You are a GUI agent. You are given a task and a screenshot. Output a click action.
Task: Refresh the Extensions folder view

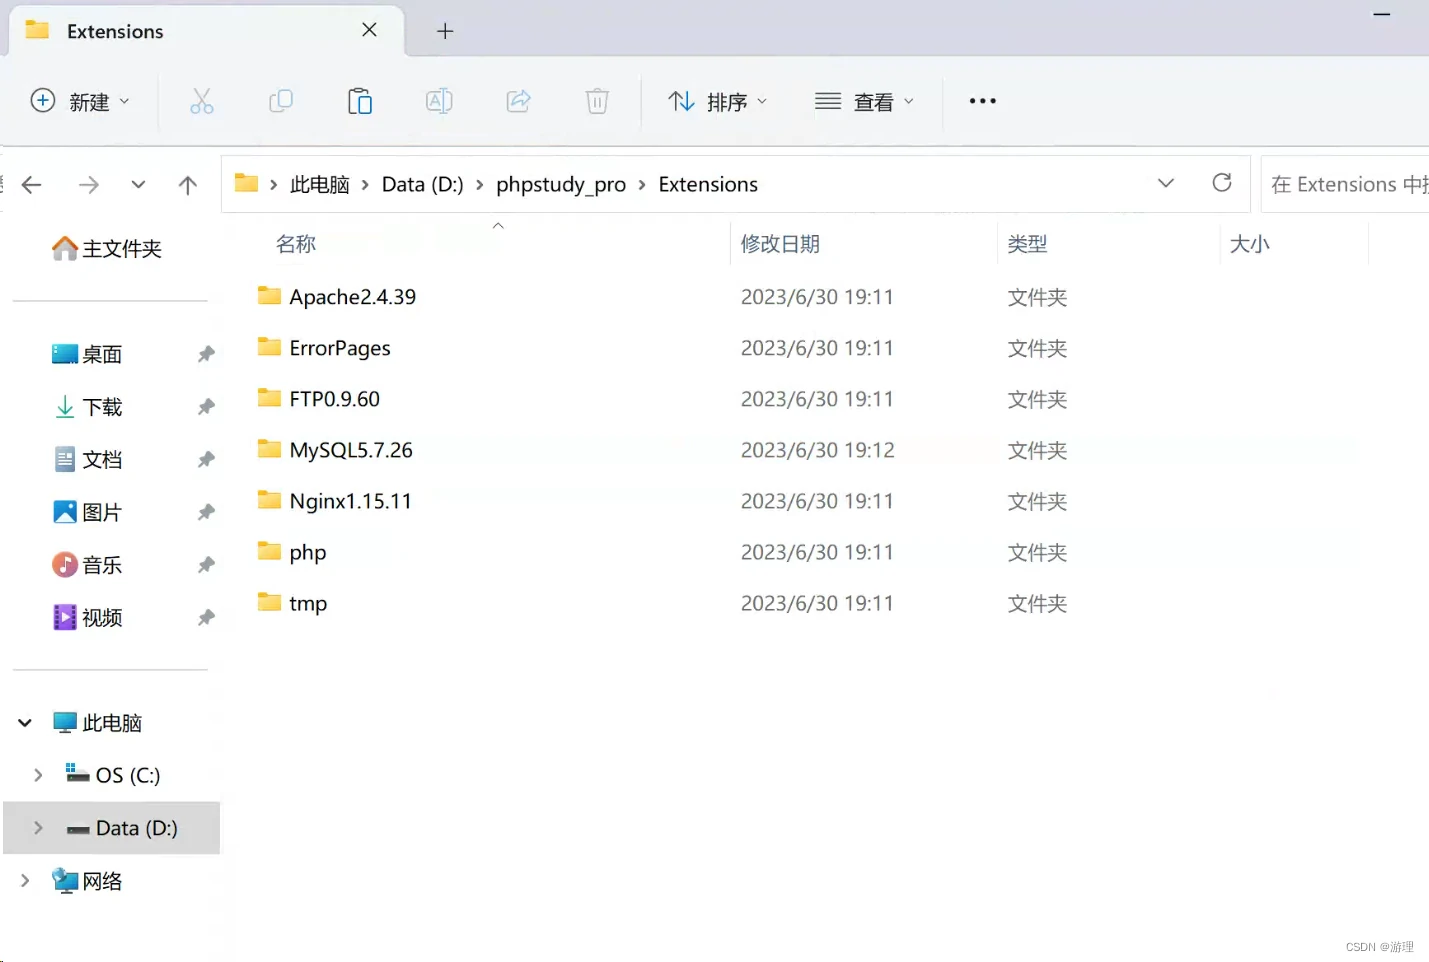(x=1222, y=183)
